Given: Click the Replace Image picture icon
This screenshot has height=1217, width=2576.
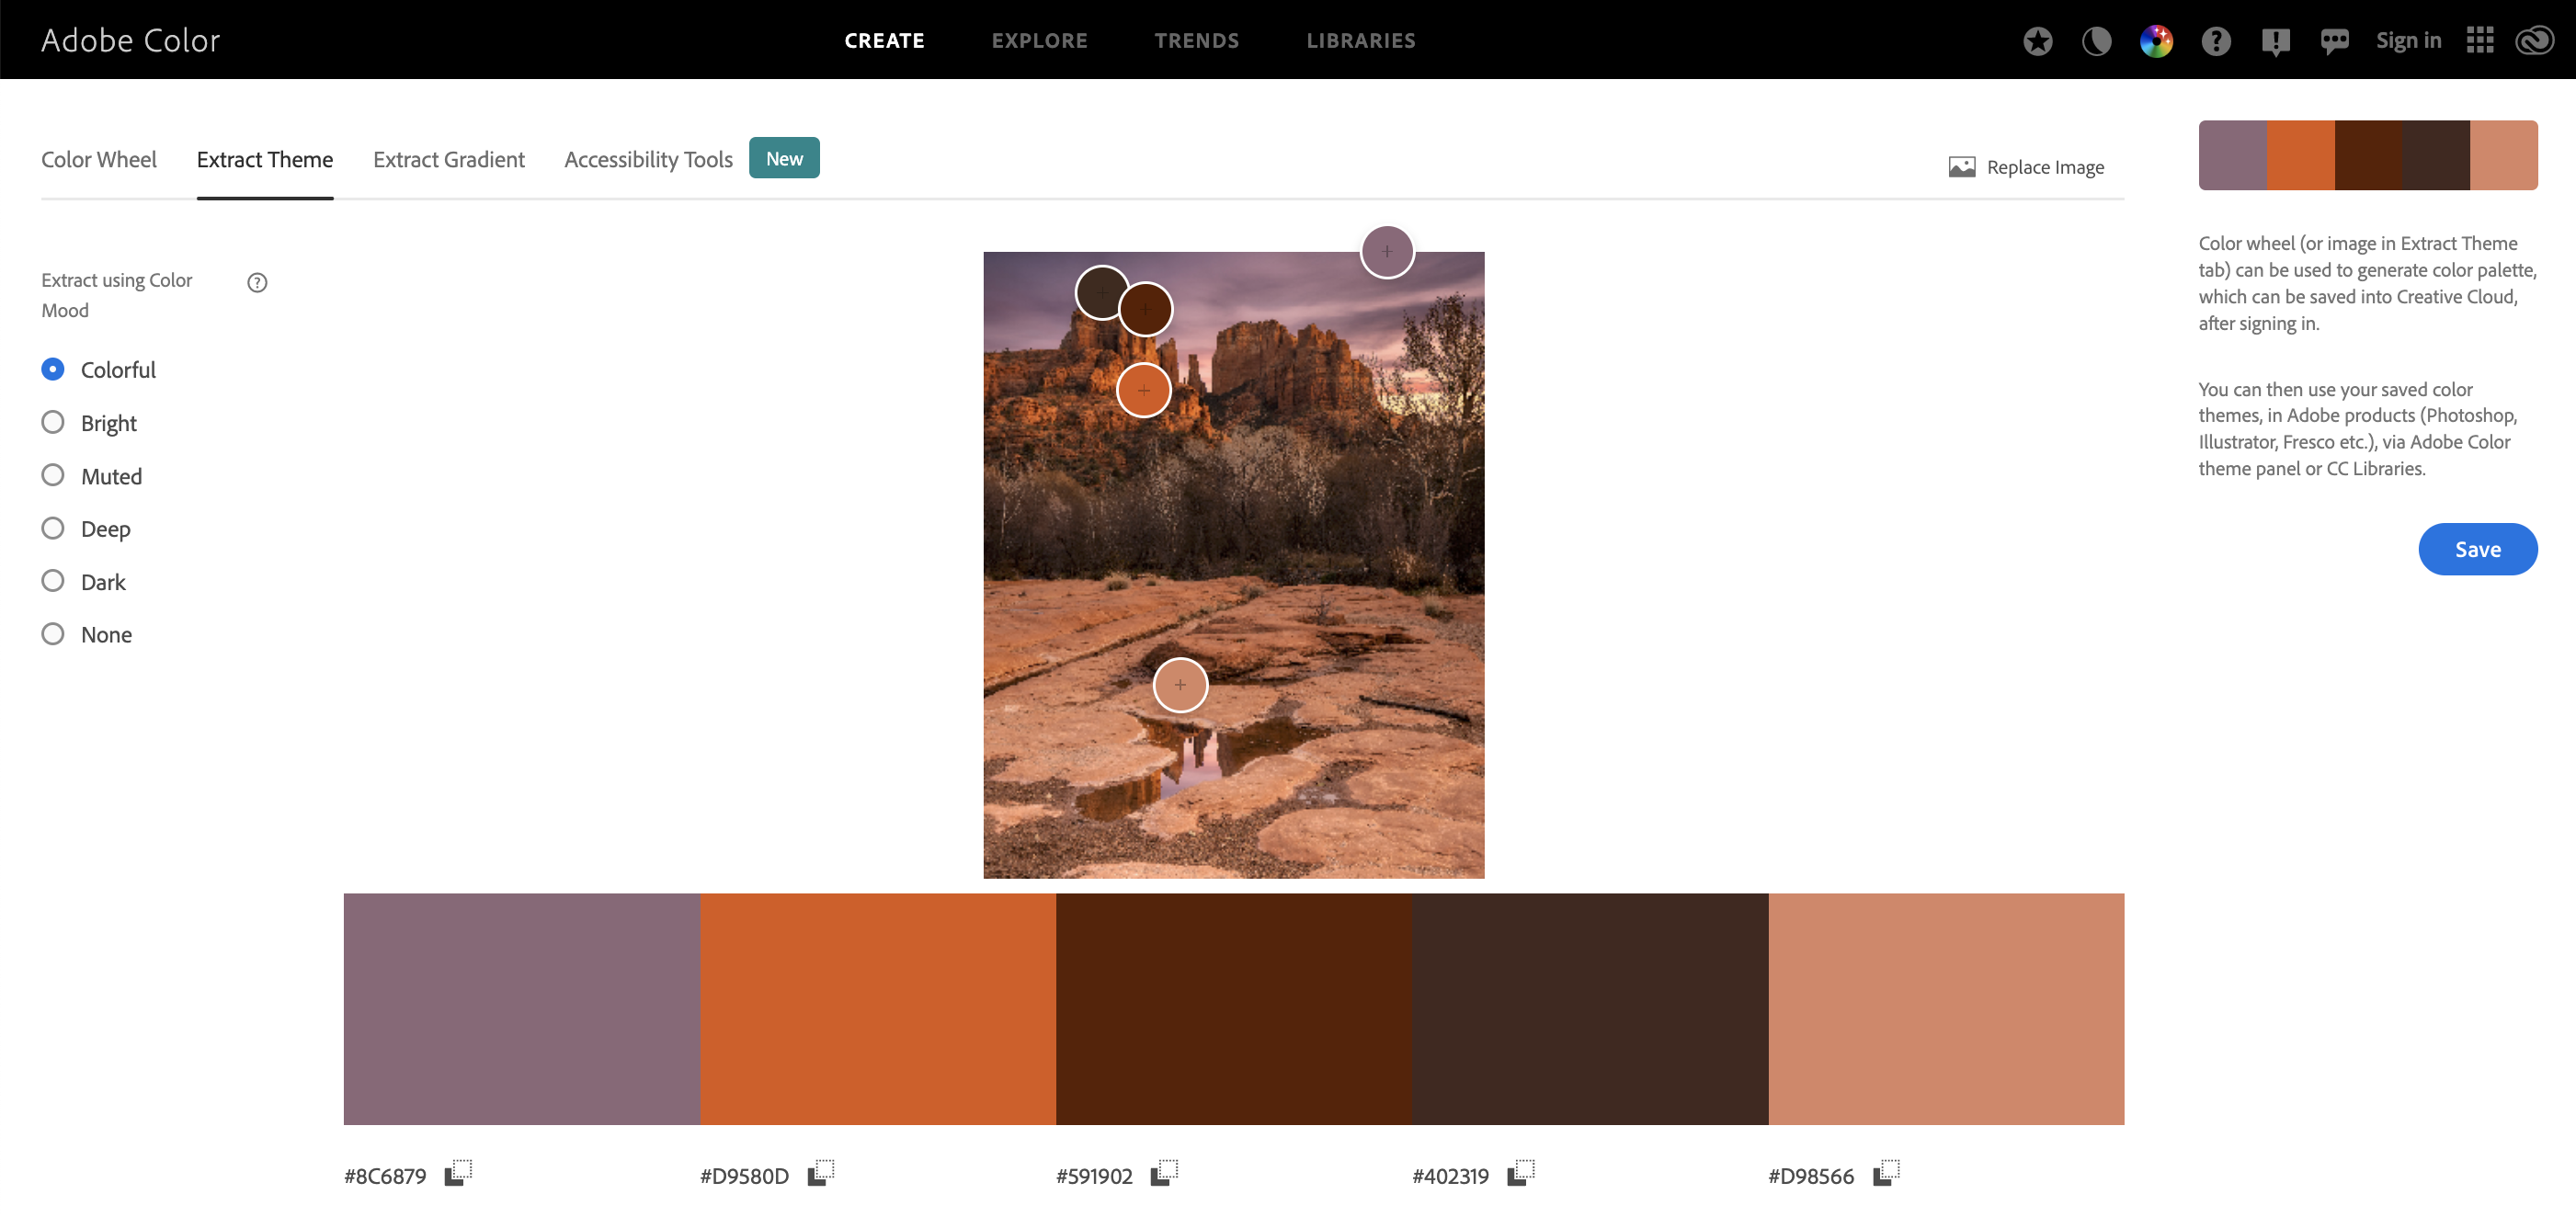Looking at the screenshot, I should [1961, 167].
